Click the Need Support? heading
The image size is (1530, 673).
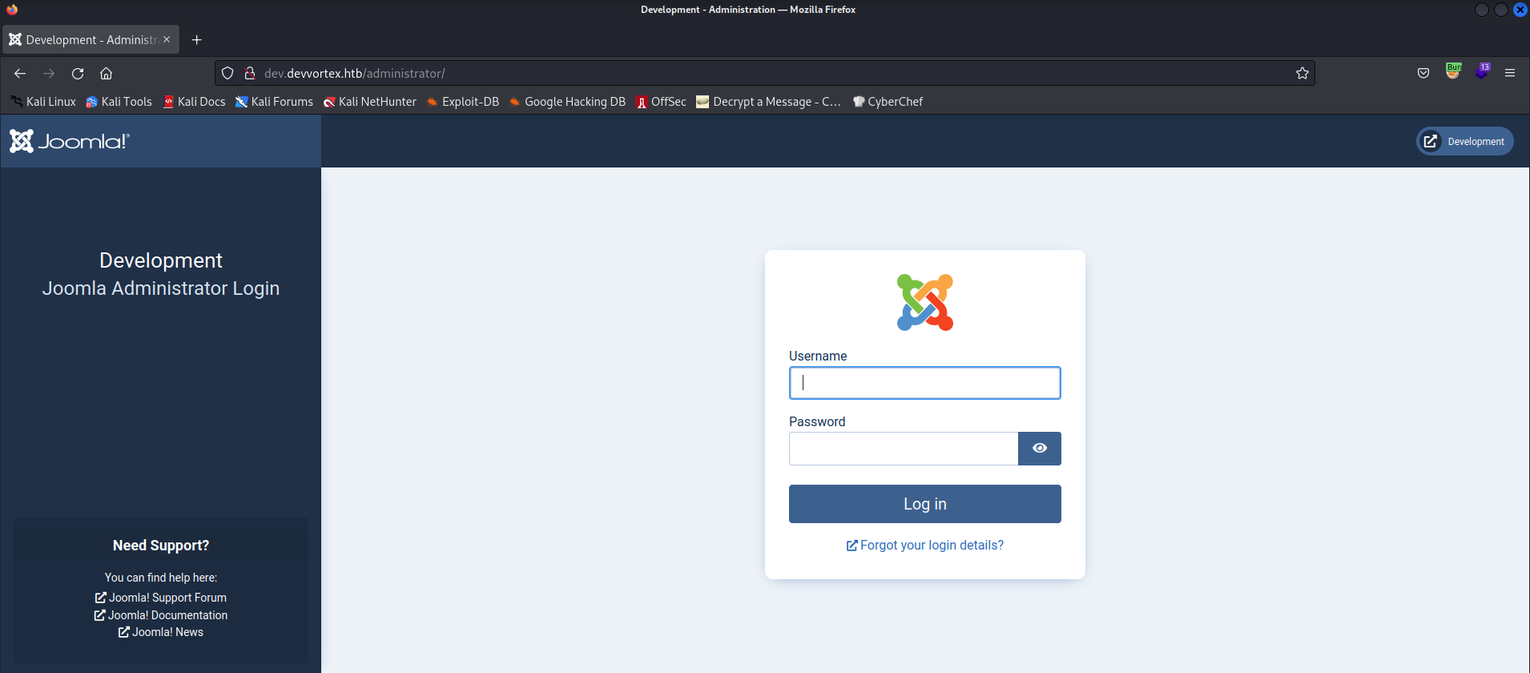point(161,545)
